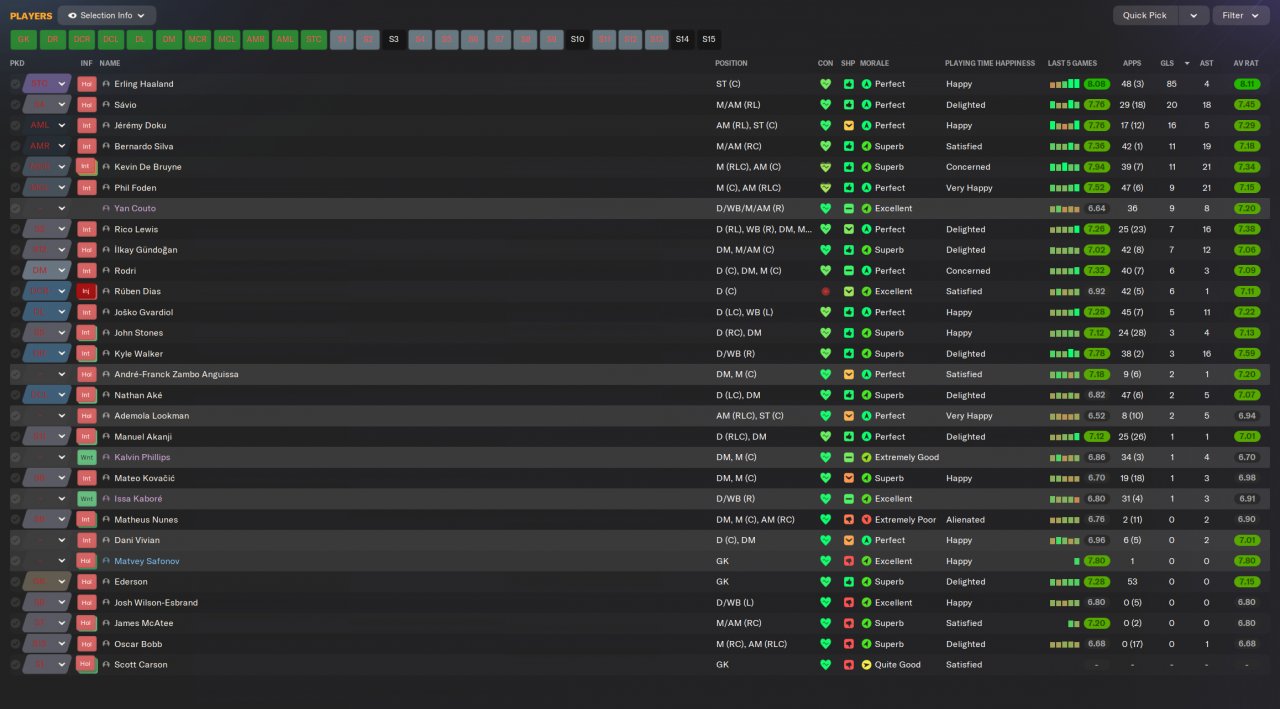Click the Quick Pick button

pyautogui.click(x=1145, y=15)
